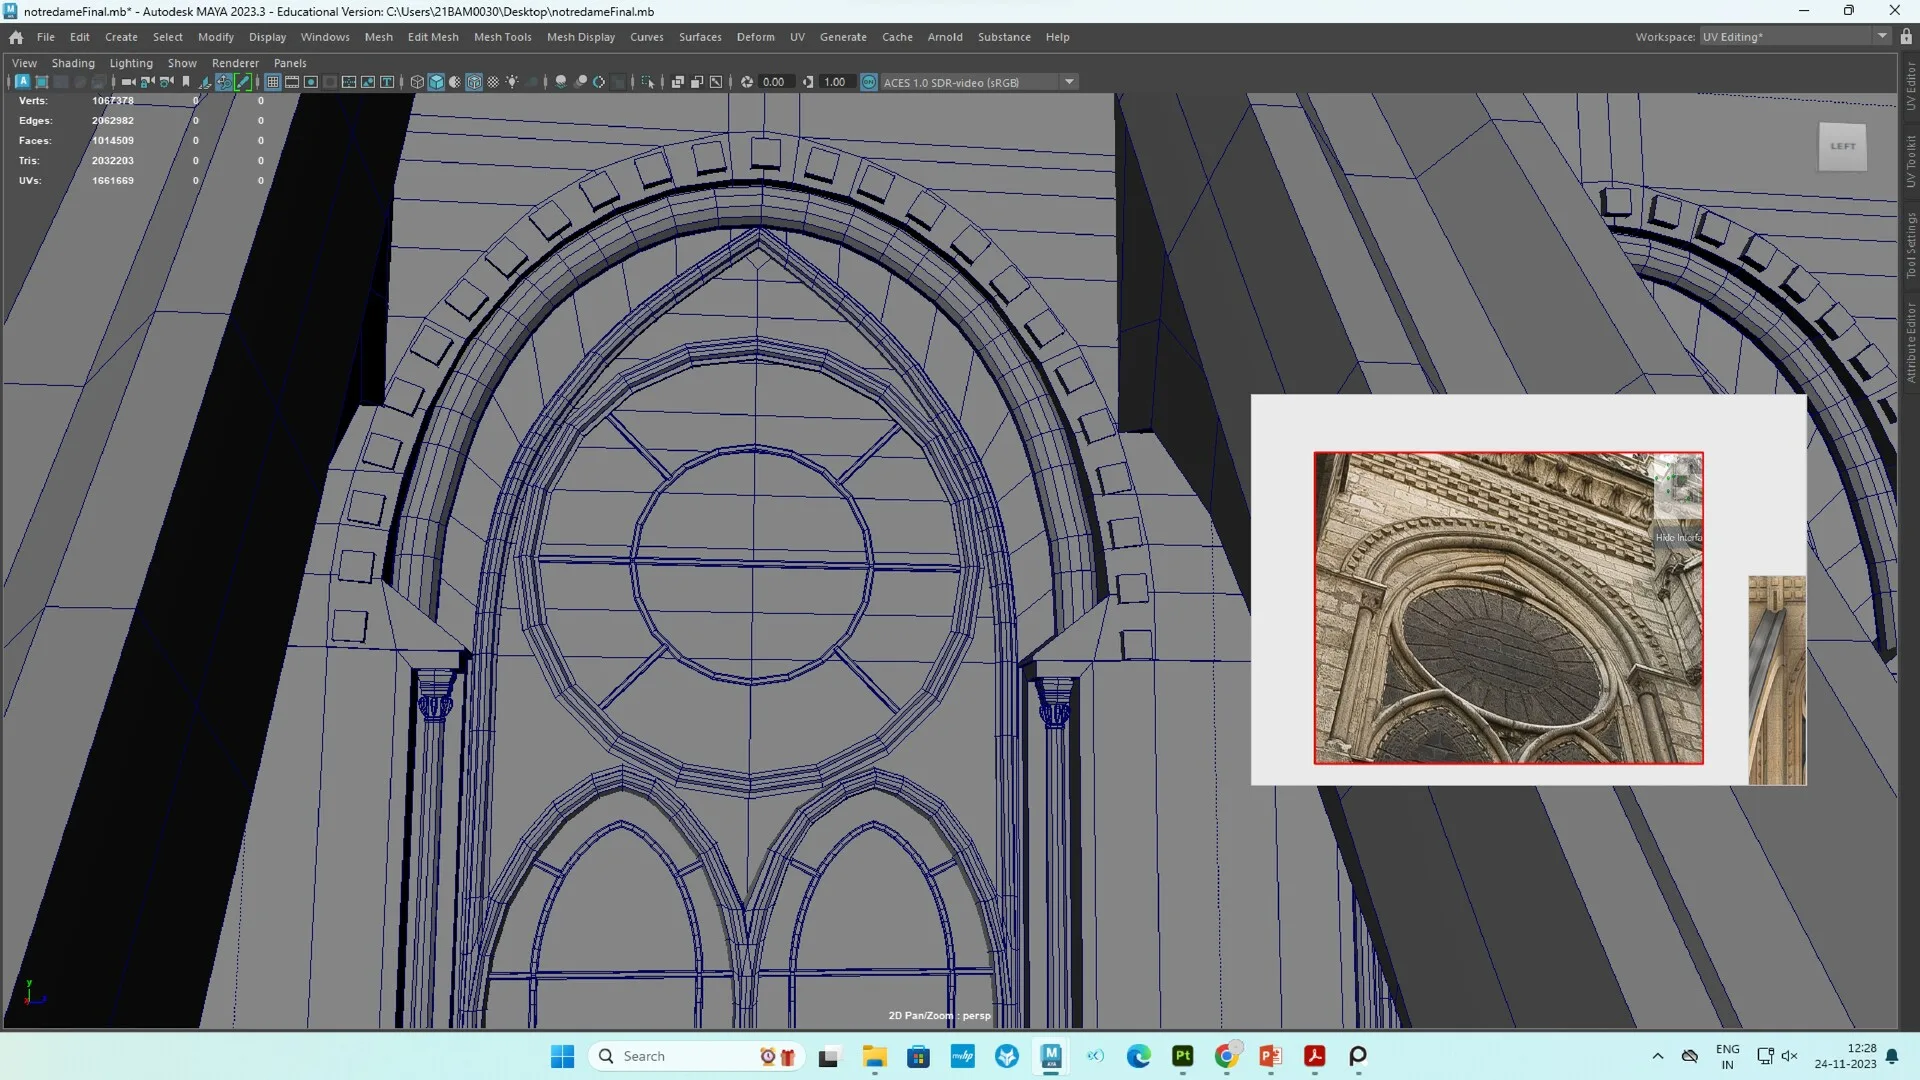Toggle wireframe display cube icon

click(417, 82)
